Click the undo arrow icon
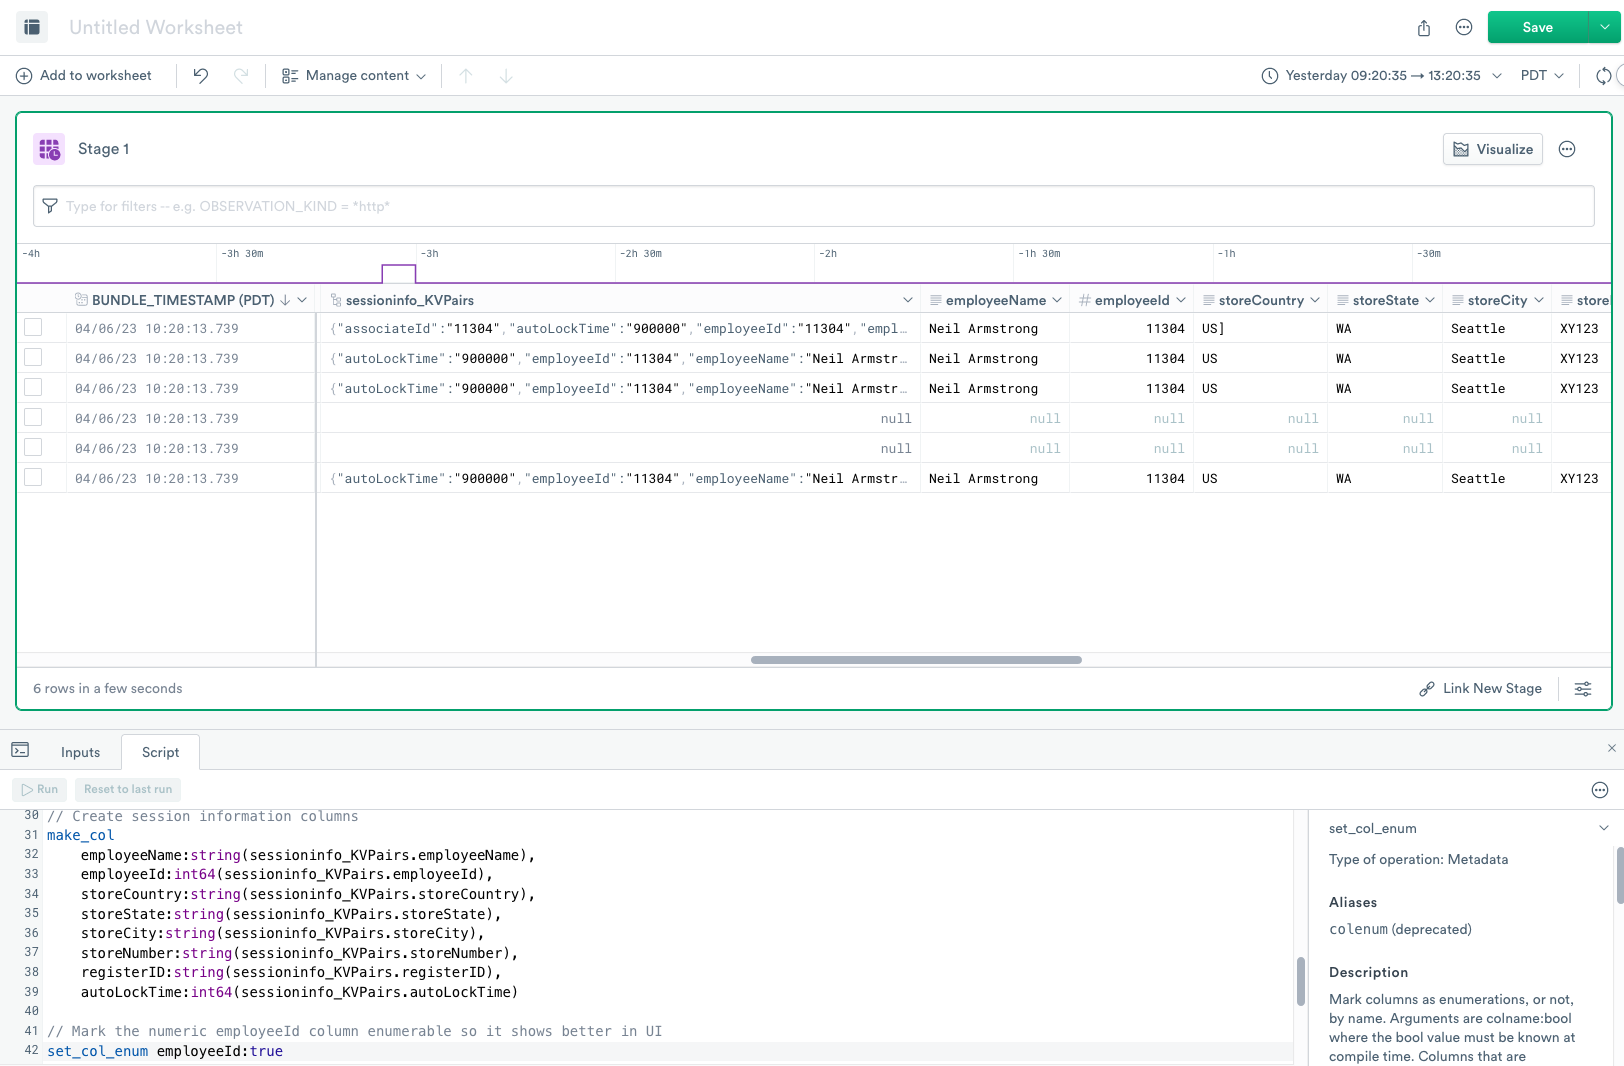This screenshot has width=1624, height=1066. 201,76
